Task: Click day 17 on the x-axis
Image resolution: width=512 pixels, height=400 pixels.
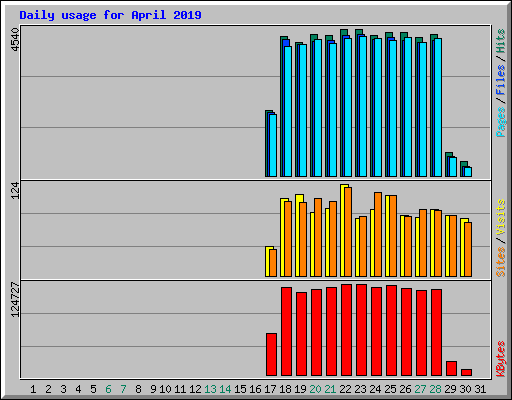Action: 270,389
